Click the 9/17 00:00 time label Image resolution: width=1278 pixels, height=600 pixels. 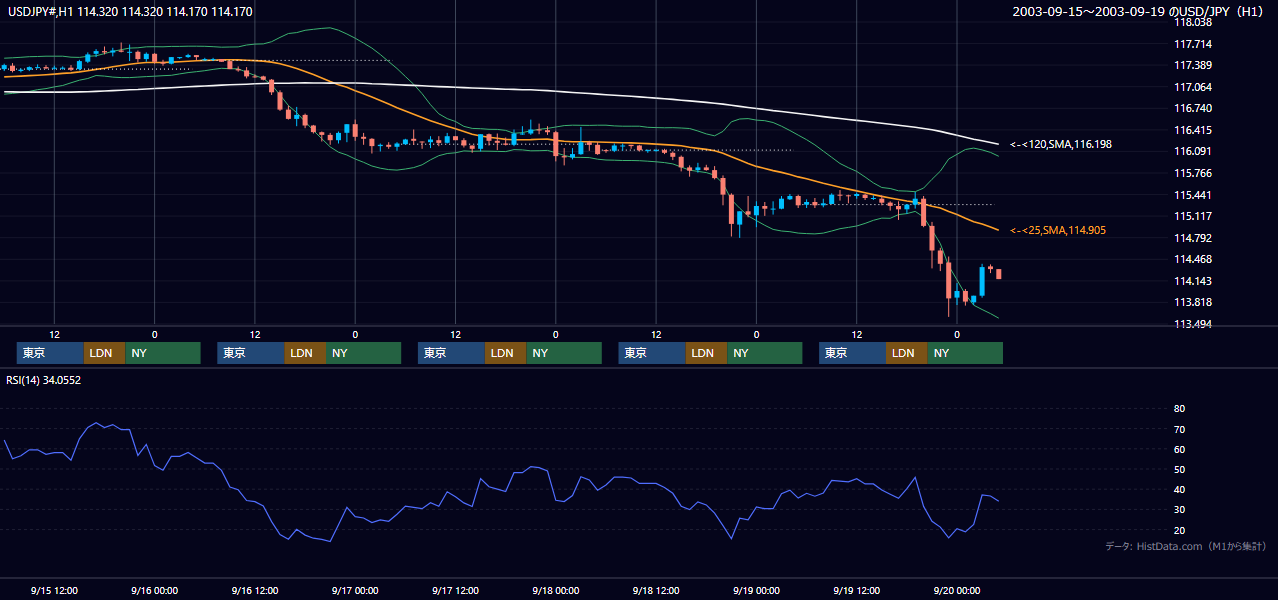click(x=355, y=590)
